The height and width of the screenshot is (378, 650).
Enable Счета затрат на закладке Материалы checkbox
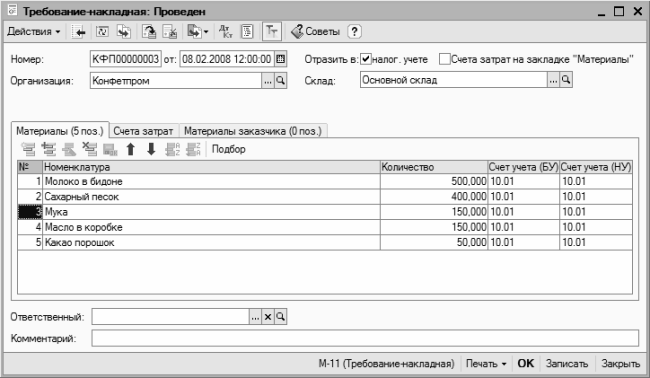444,59
